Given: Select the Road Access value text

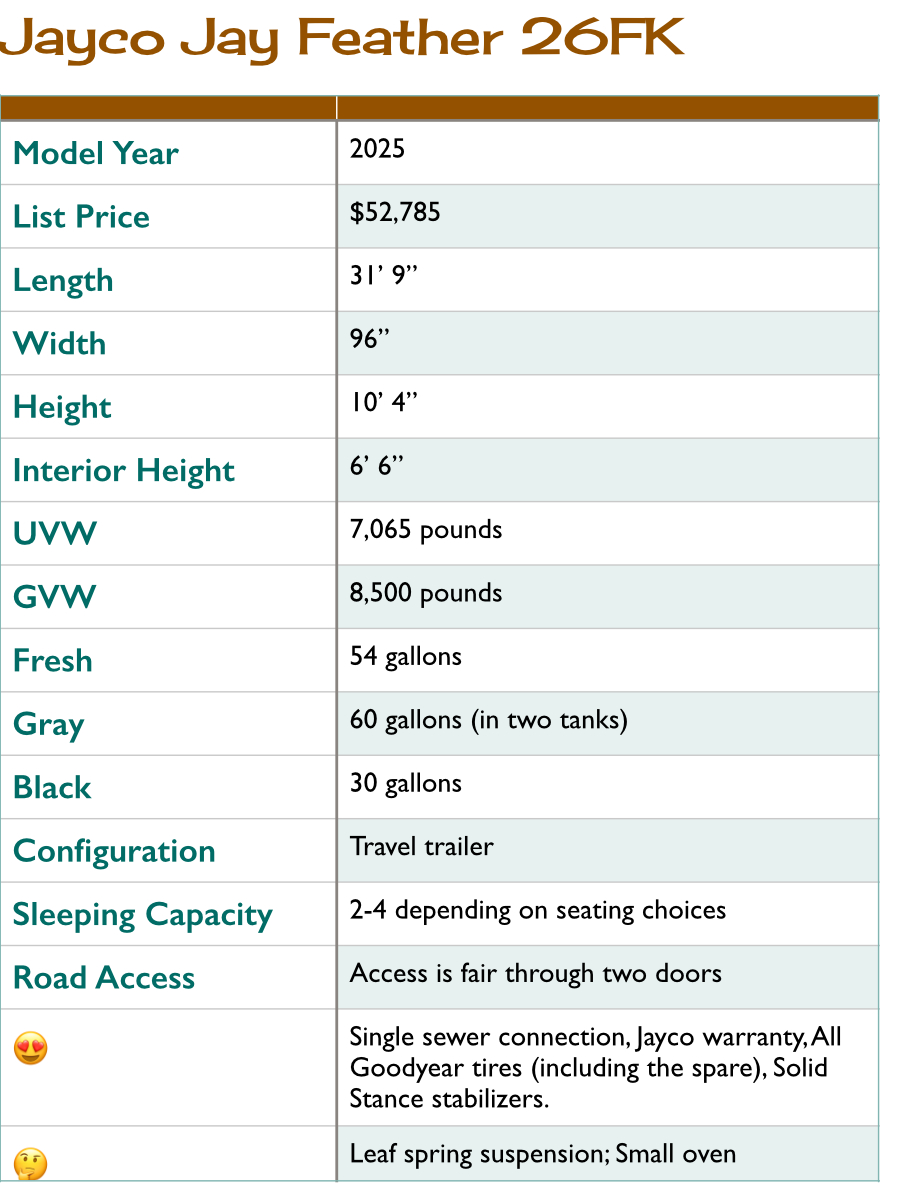Looking at the screenshot, I should tap(536, 973).
